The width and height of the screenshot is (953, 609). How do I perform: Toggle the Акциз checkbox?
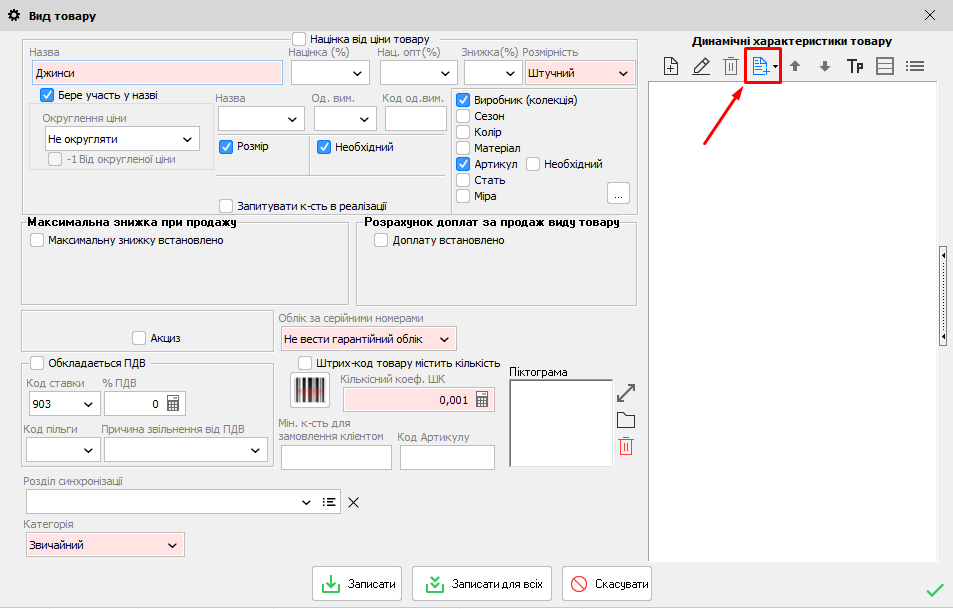tap(139, 338)
